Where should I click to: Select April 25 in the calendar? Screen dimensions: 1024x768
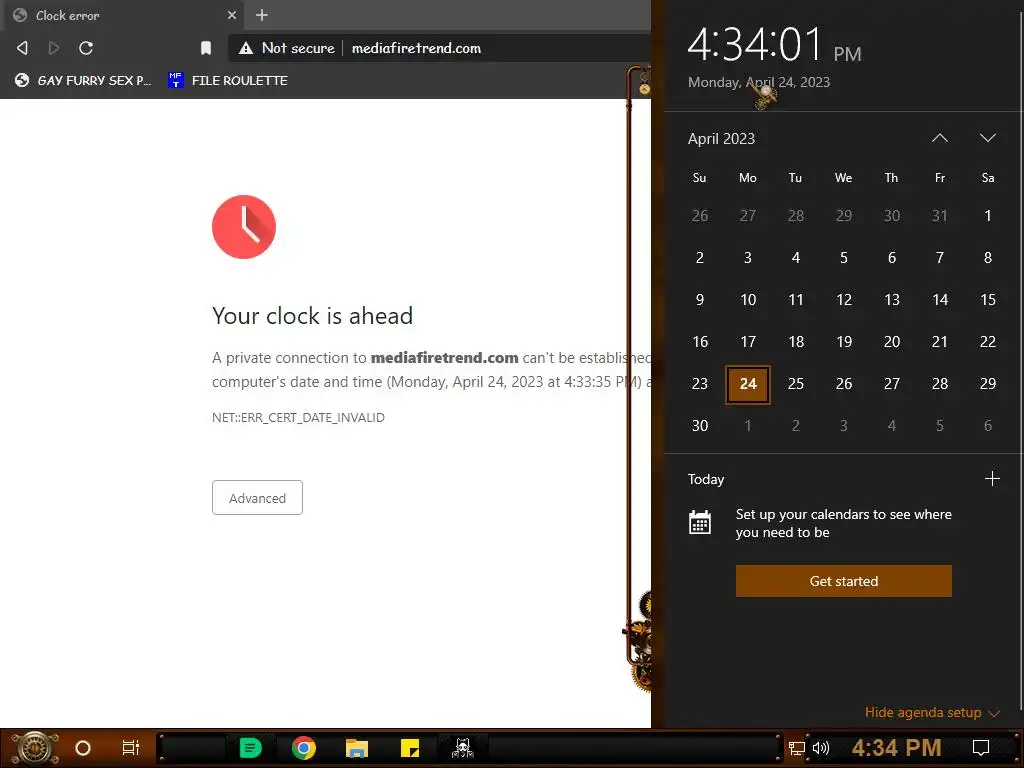coord(795,384)
